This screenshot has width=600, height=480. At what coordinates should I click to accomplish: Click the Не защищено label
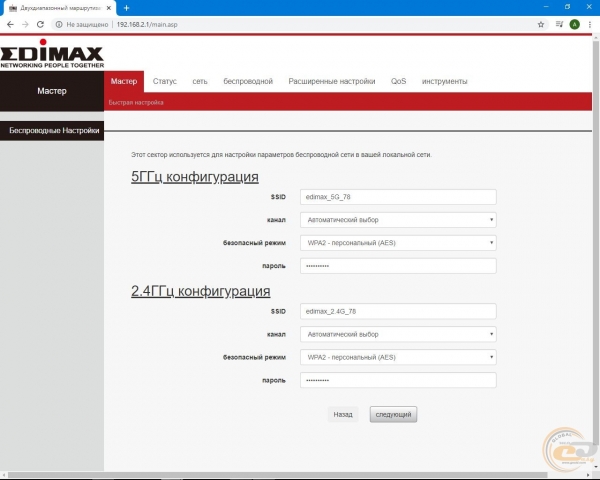[87, 24]
